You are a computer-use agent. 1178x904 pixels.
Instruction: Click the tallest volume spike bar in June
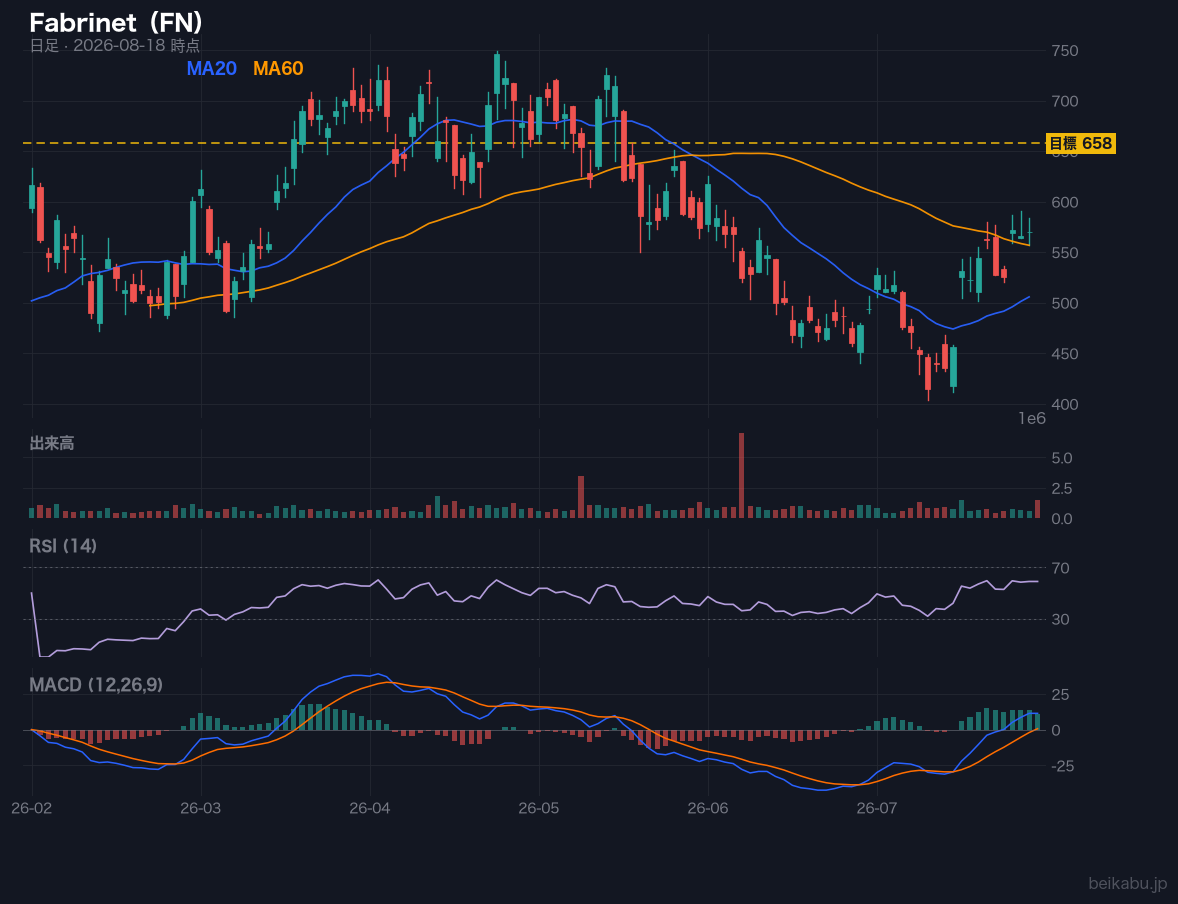(742, 476)
